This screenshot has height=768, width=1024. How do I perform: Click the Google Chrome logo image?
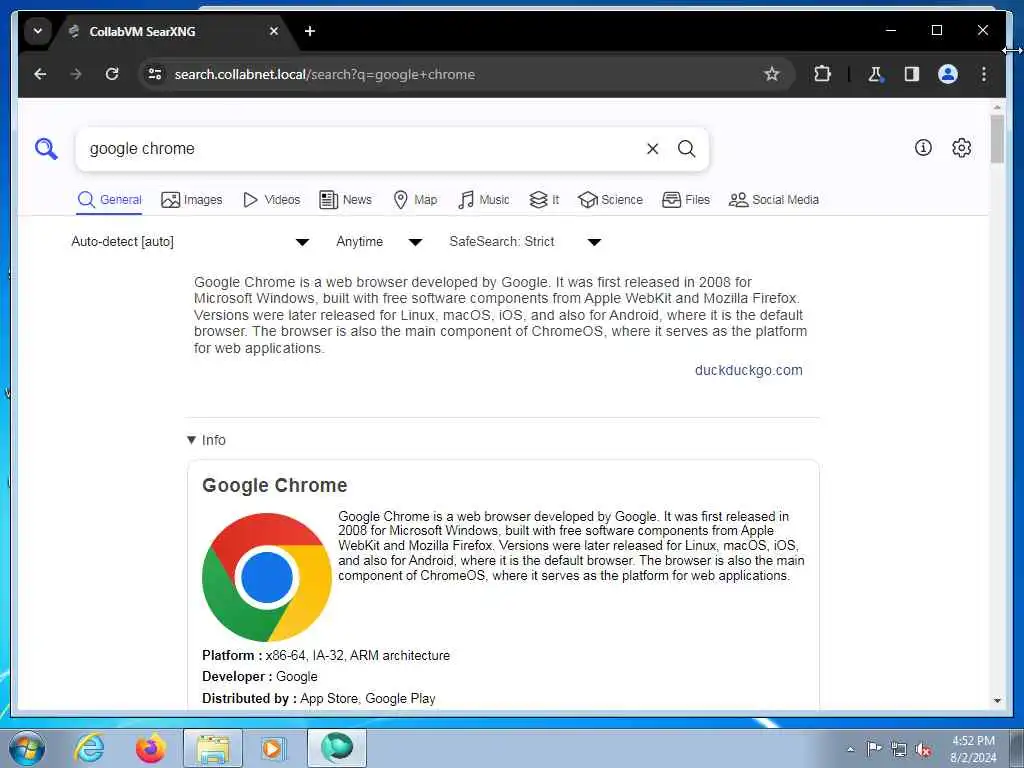point(266,577)
